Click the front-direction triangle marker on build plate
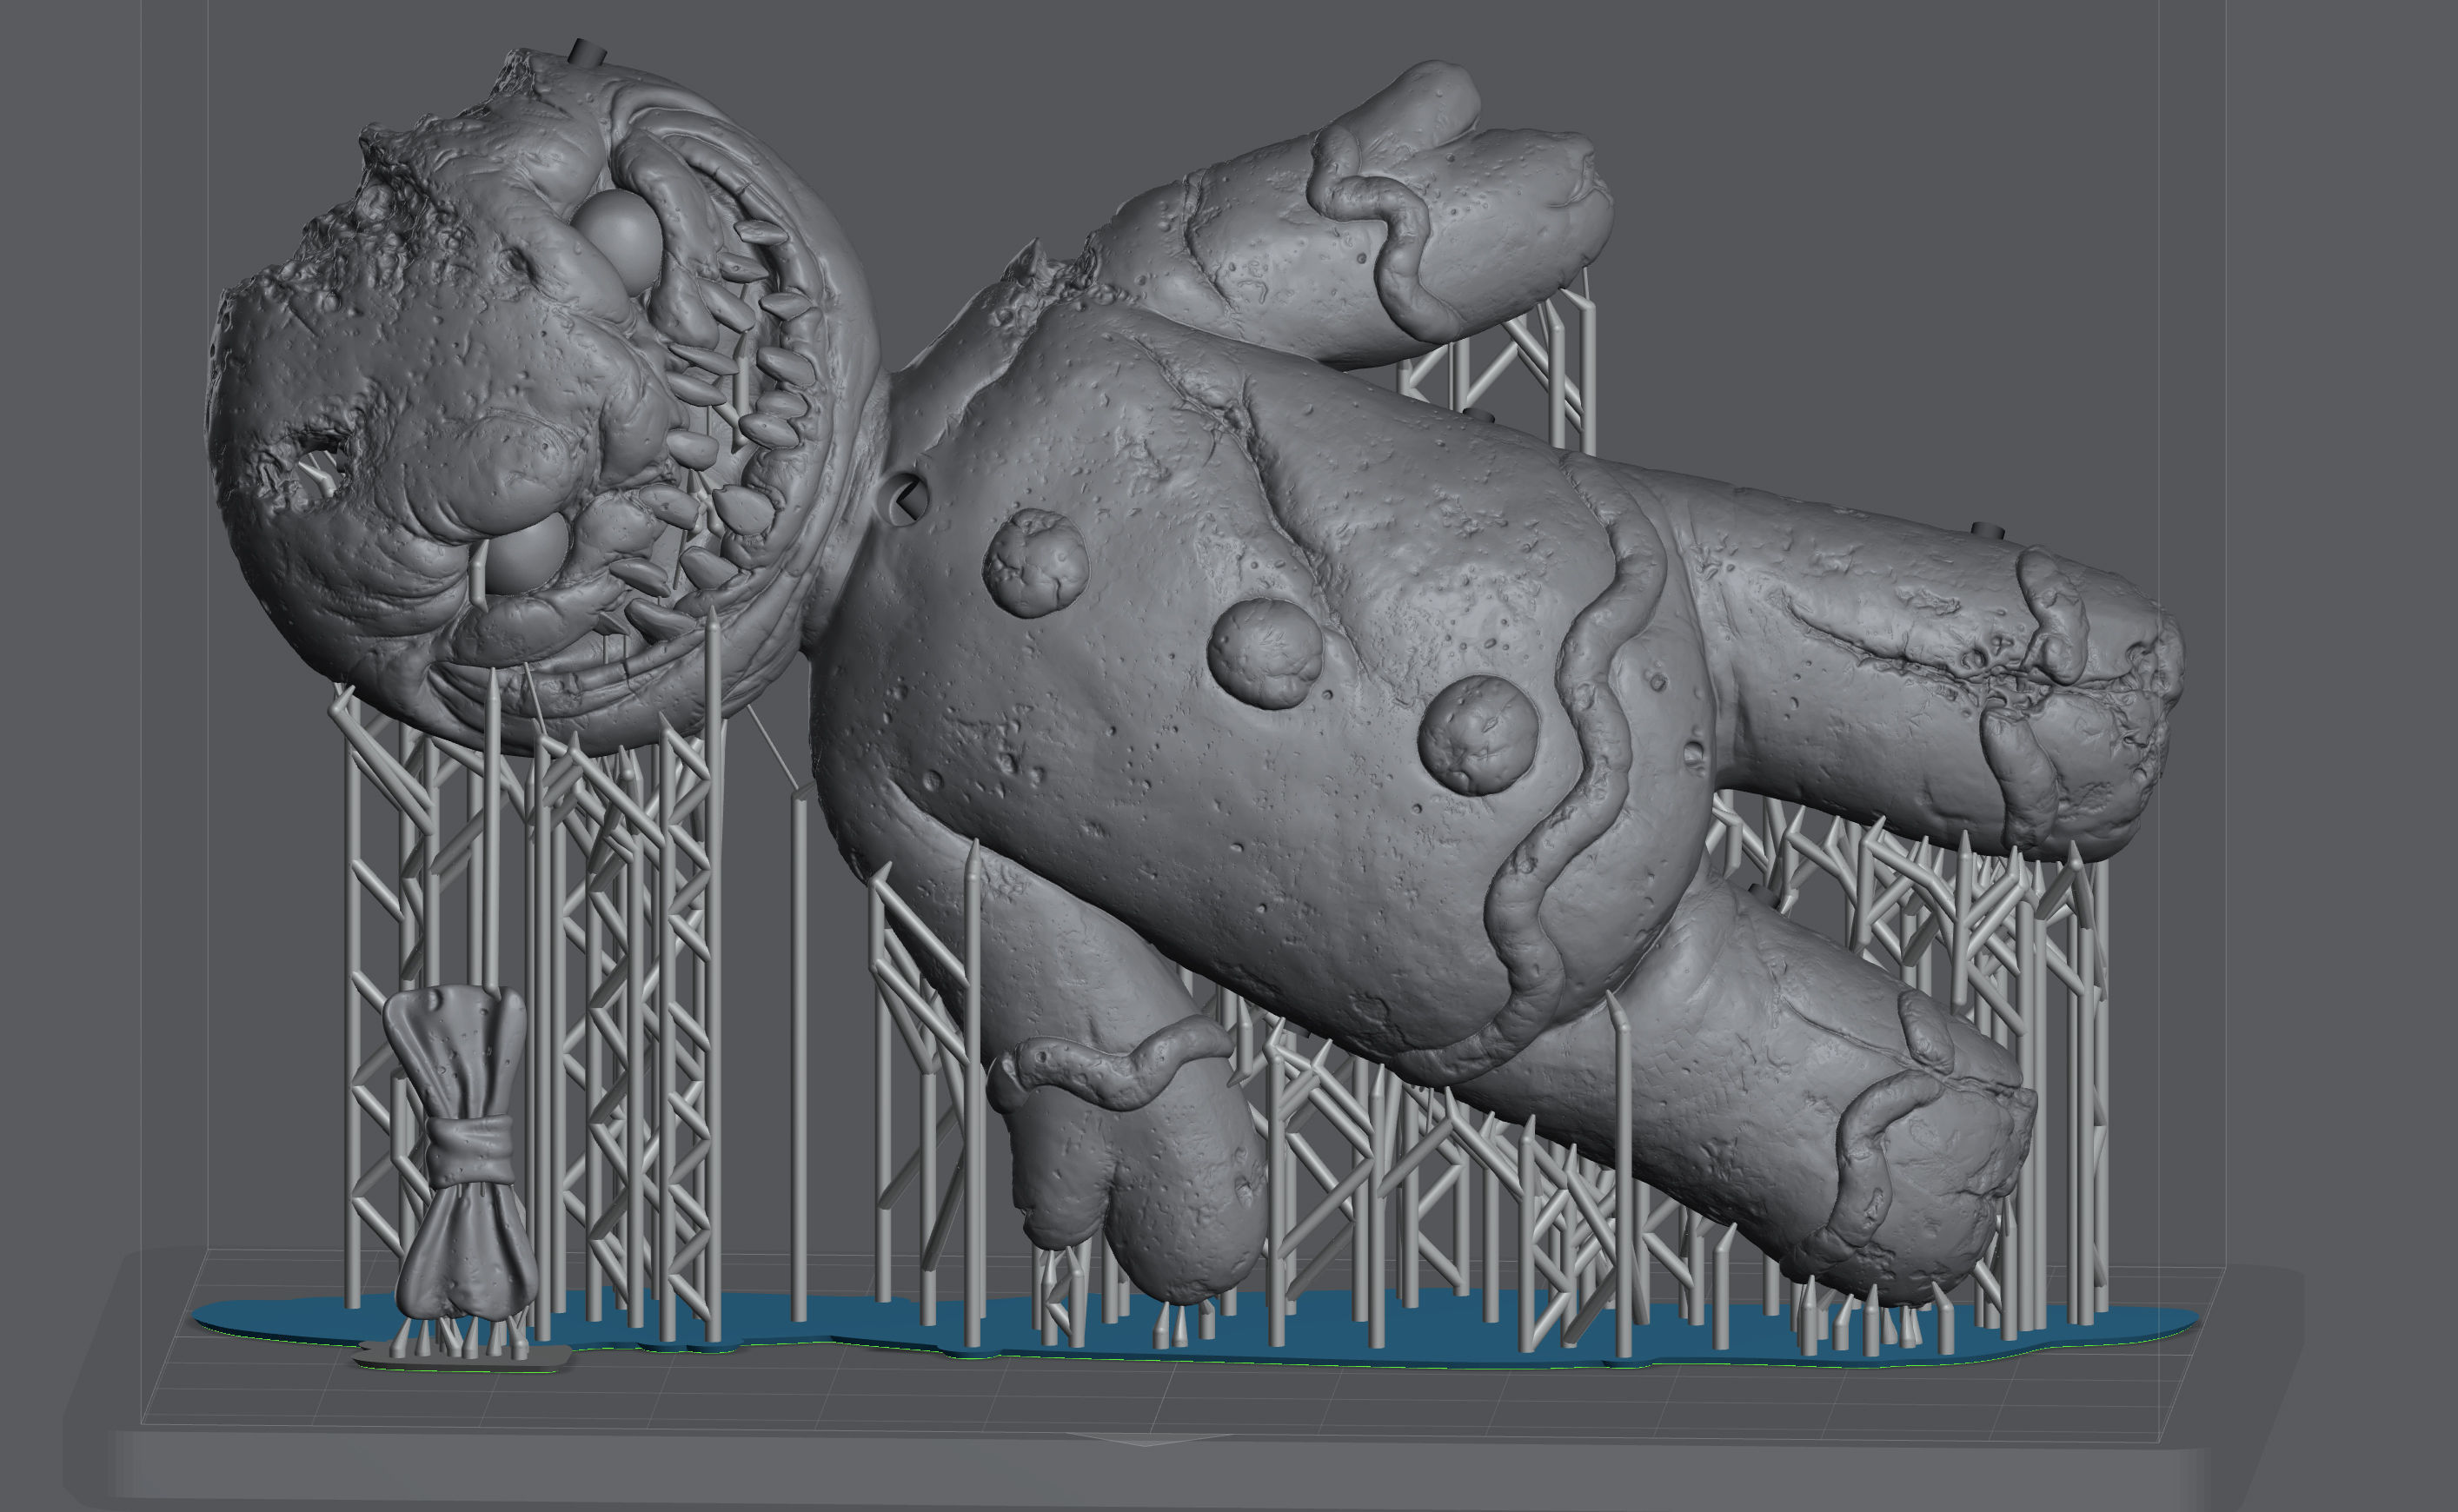 (1148, 1439)
